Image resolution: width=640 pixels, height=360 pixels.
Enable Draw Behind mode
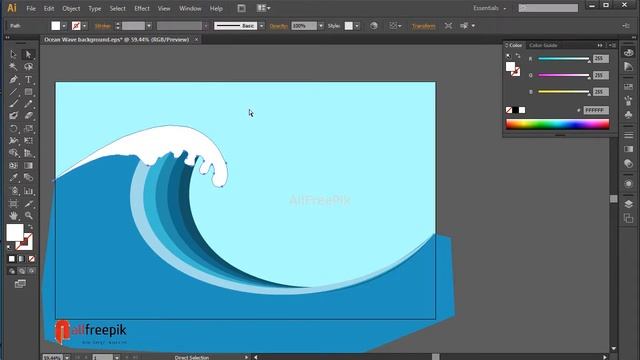[21, 271]
